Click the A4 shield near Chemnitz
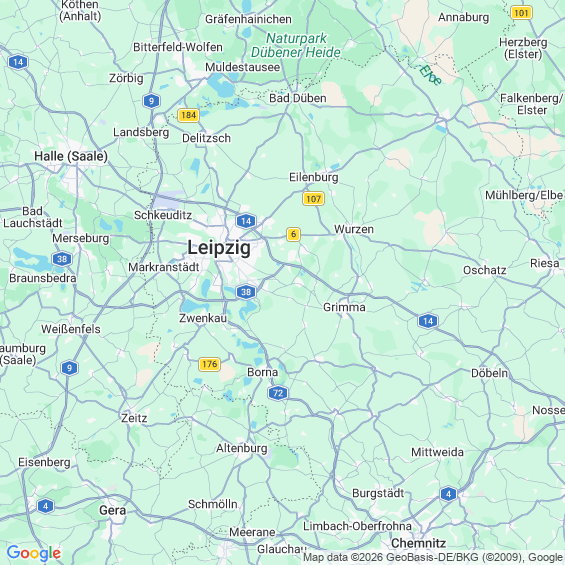The width and height of the screenshot is (565, 565). pos(448,494)
